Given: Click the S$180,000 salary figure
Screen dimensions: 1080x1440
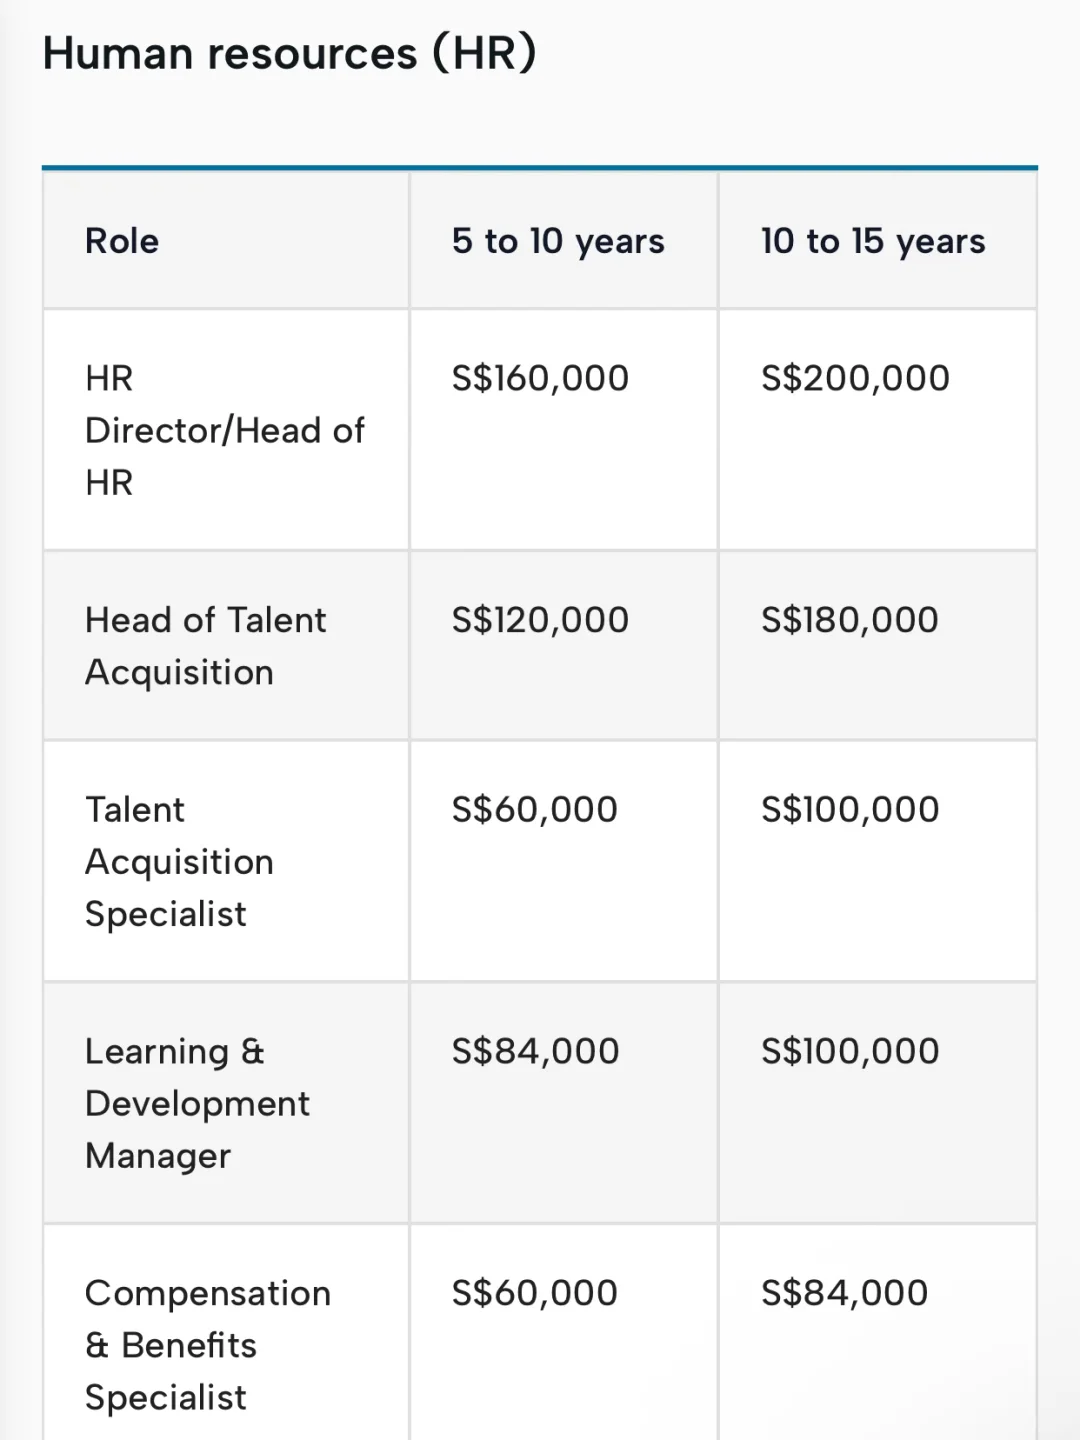Looking at the screenshot, I should click(x=850, y=620).
